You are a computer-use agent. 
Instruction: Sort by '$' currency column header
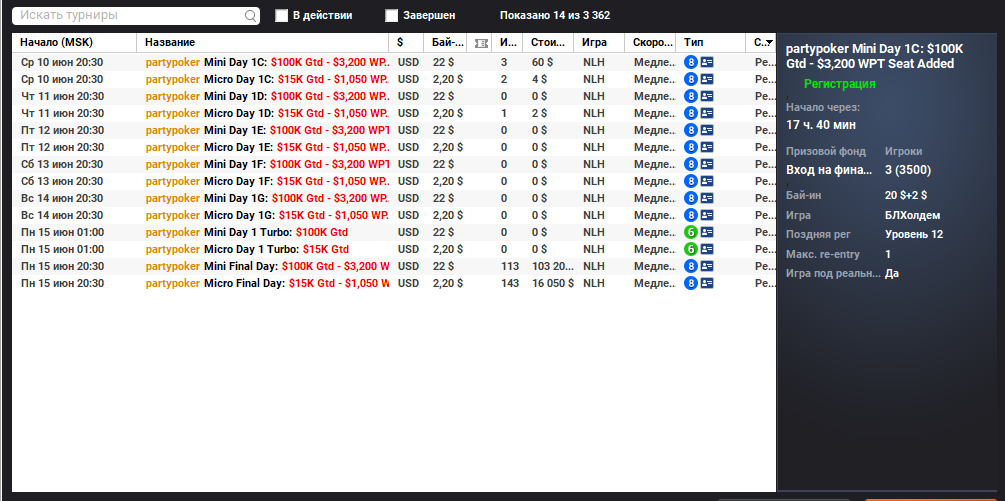pyautogui.click(x=406, y=43)
